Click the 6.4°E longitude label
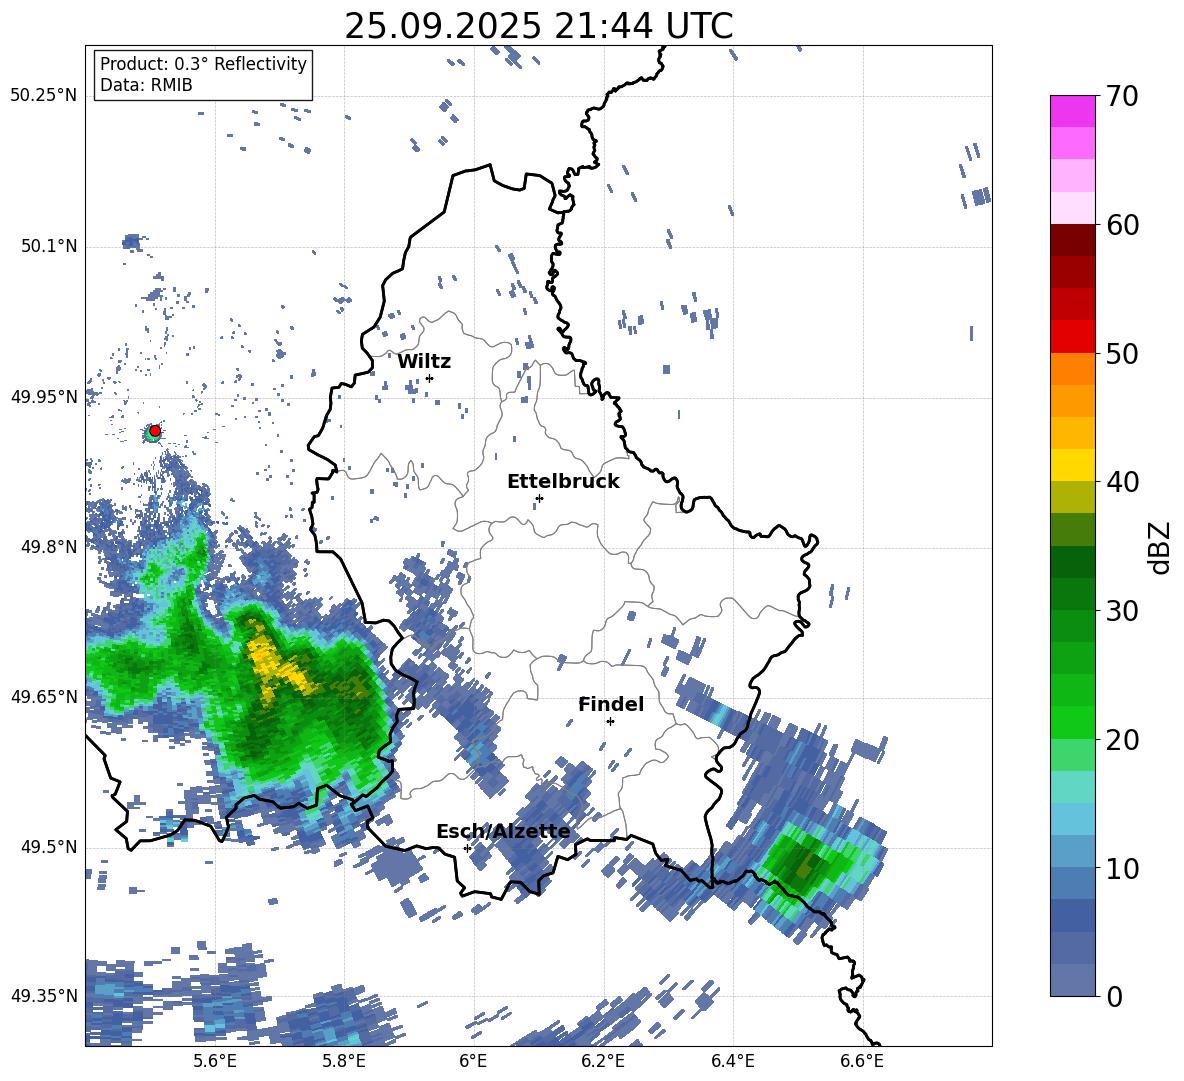 tap(733, 1061)
